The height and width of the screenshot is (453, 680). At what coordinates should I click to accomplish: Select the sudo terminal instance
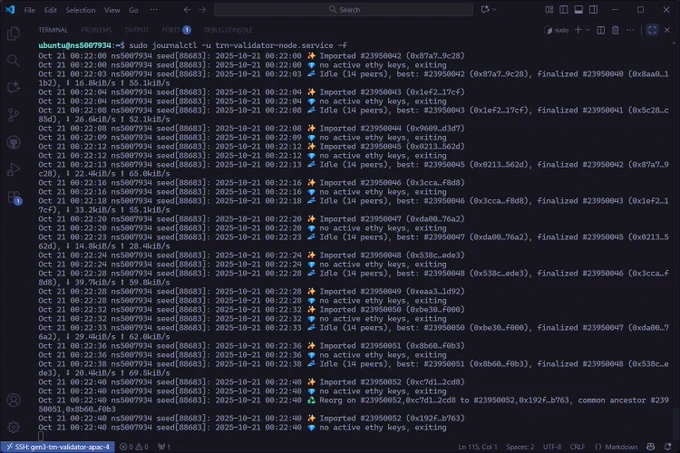tap(557, 30)
